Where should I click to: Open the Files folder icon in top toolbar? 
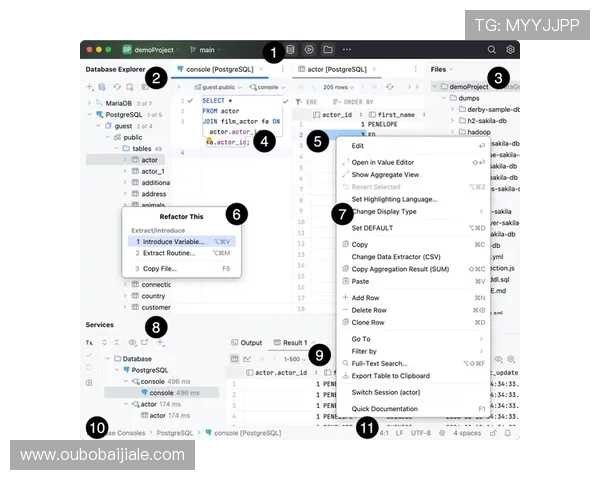click(x=327, y=49)
